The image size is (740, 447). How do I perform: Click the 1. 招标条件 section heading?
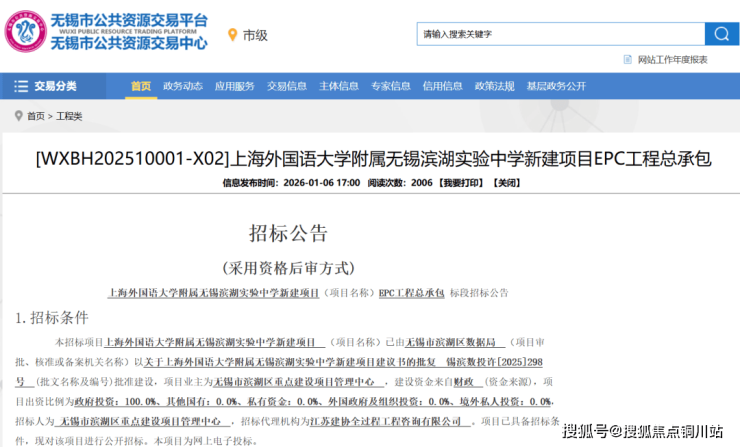point(51,318)
